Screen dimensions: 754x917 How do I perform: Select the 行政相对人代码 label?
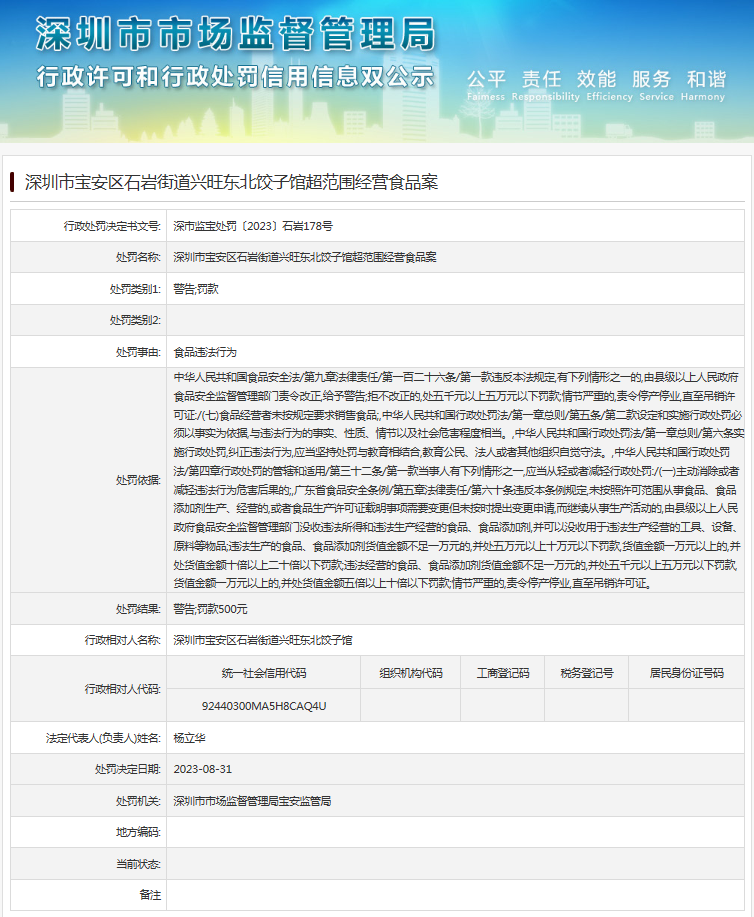(x=122, y=689)
